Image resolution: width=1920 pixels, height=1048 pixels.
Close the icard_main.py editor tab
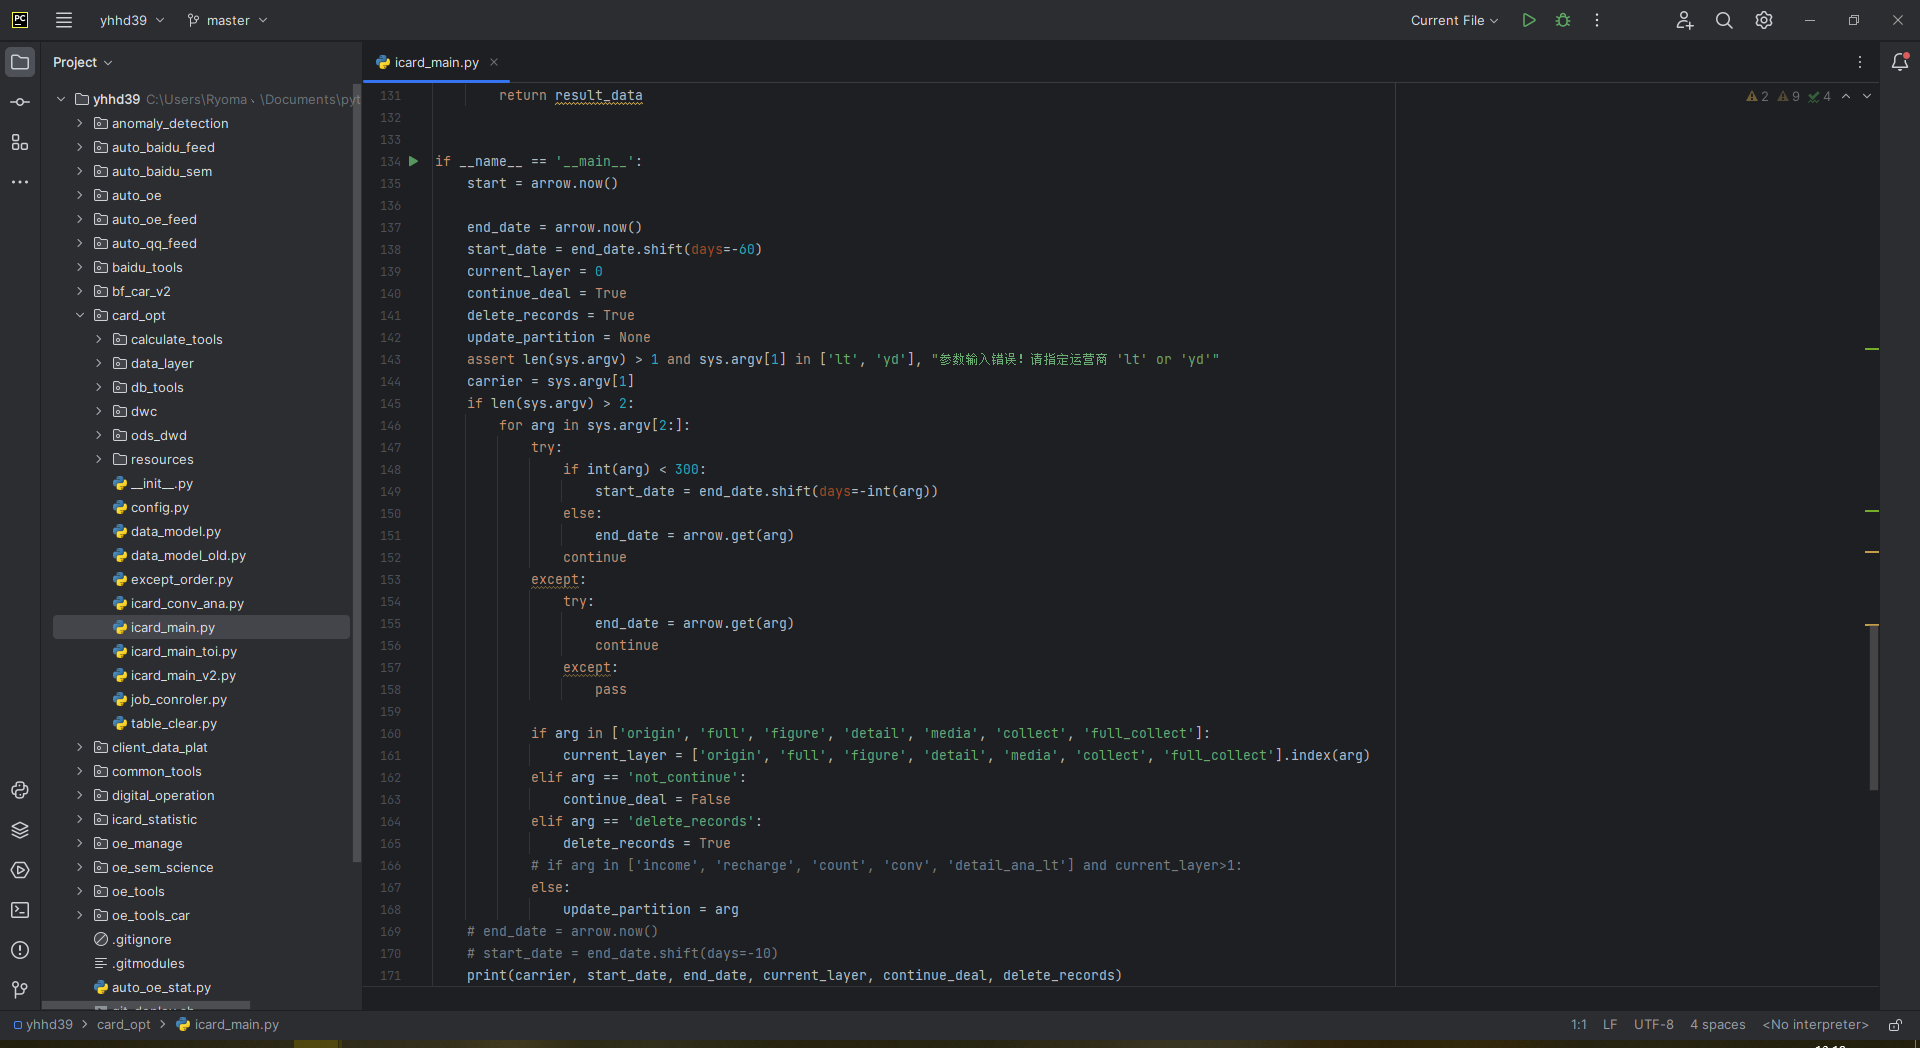pyautogui.click(x=494, y=62)
